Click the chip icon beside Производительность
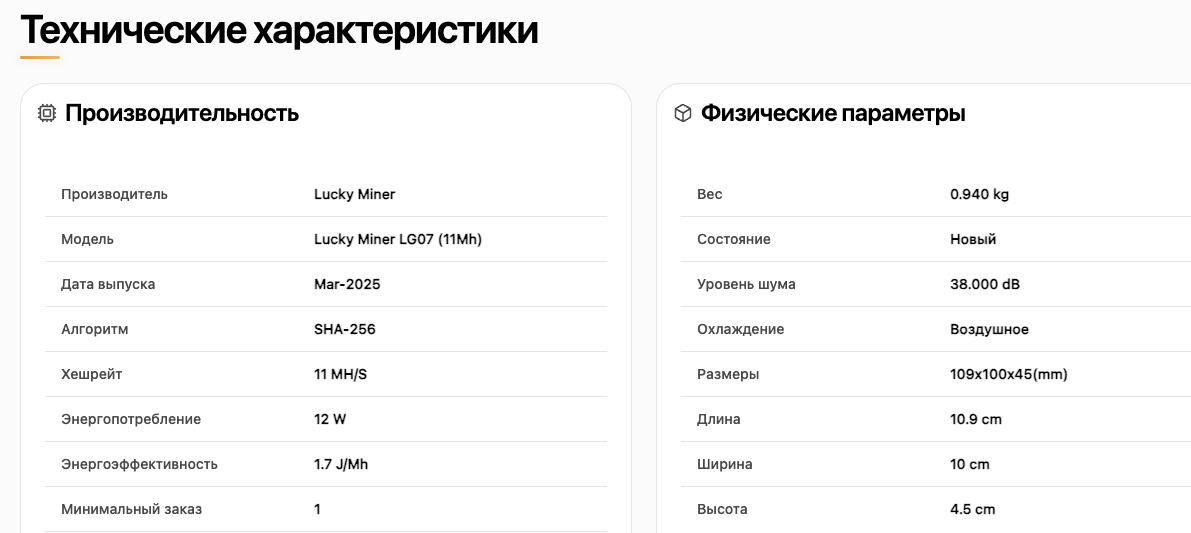 click(47, 114)
